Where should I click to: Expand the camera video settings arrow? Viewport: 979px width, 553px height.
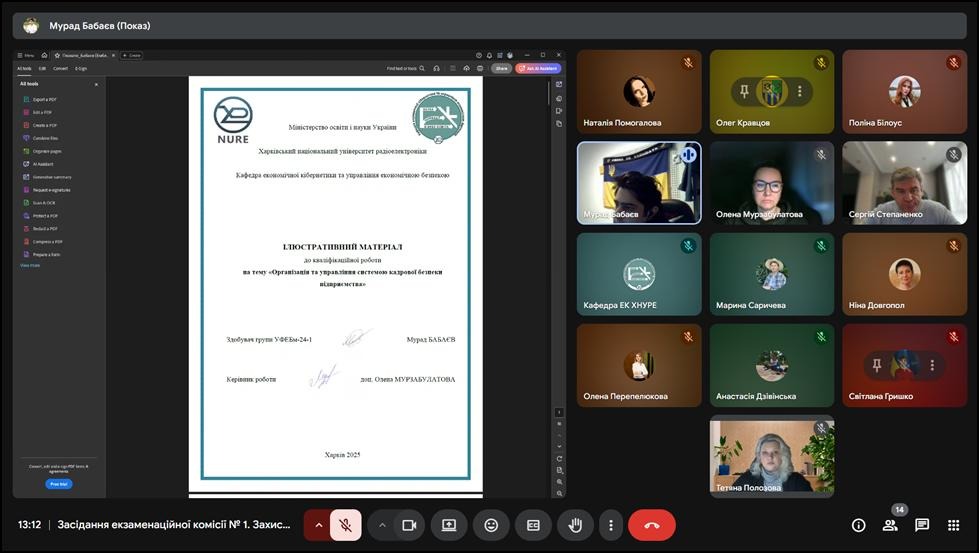[382, 525]
